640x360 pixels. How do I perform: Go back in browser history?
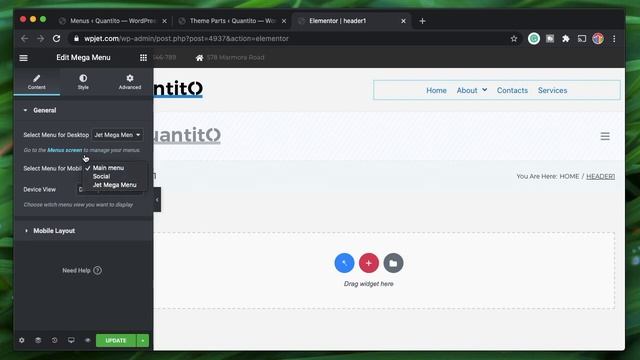pyautogui.click(x=24, y=39)
